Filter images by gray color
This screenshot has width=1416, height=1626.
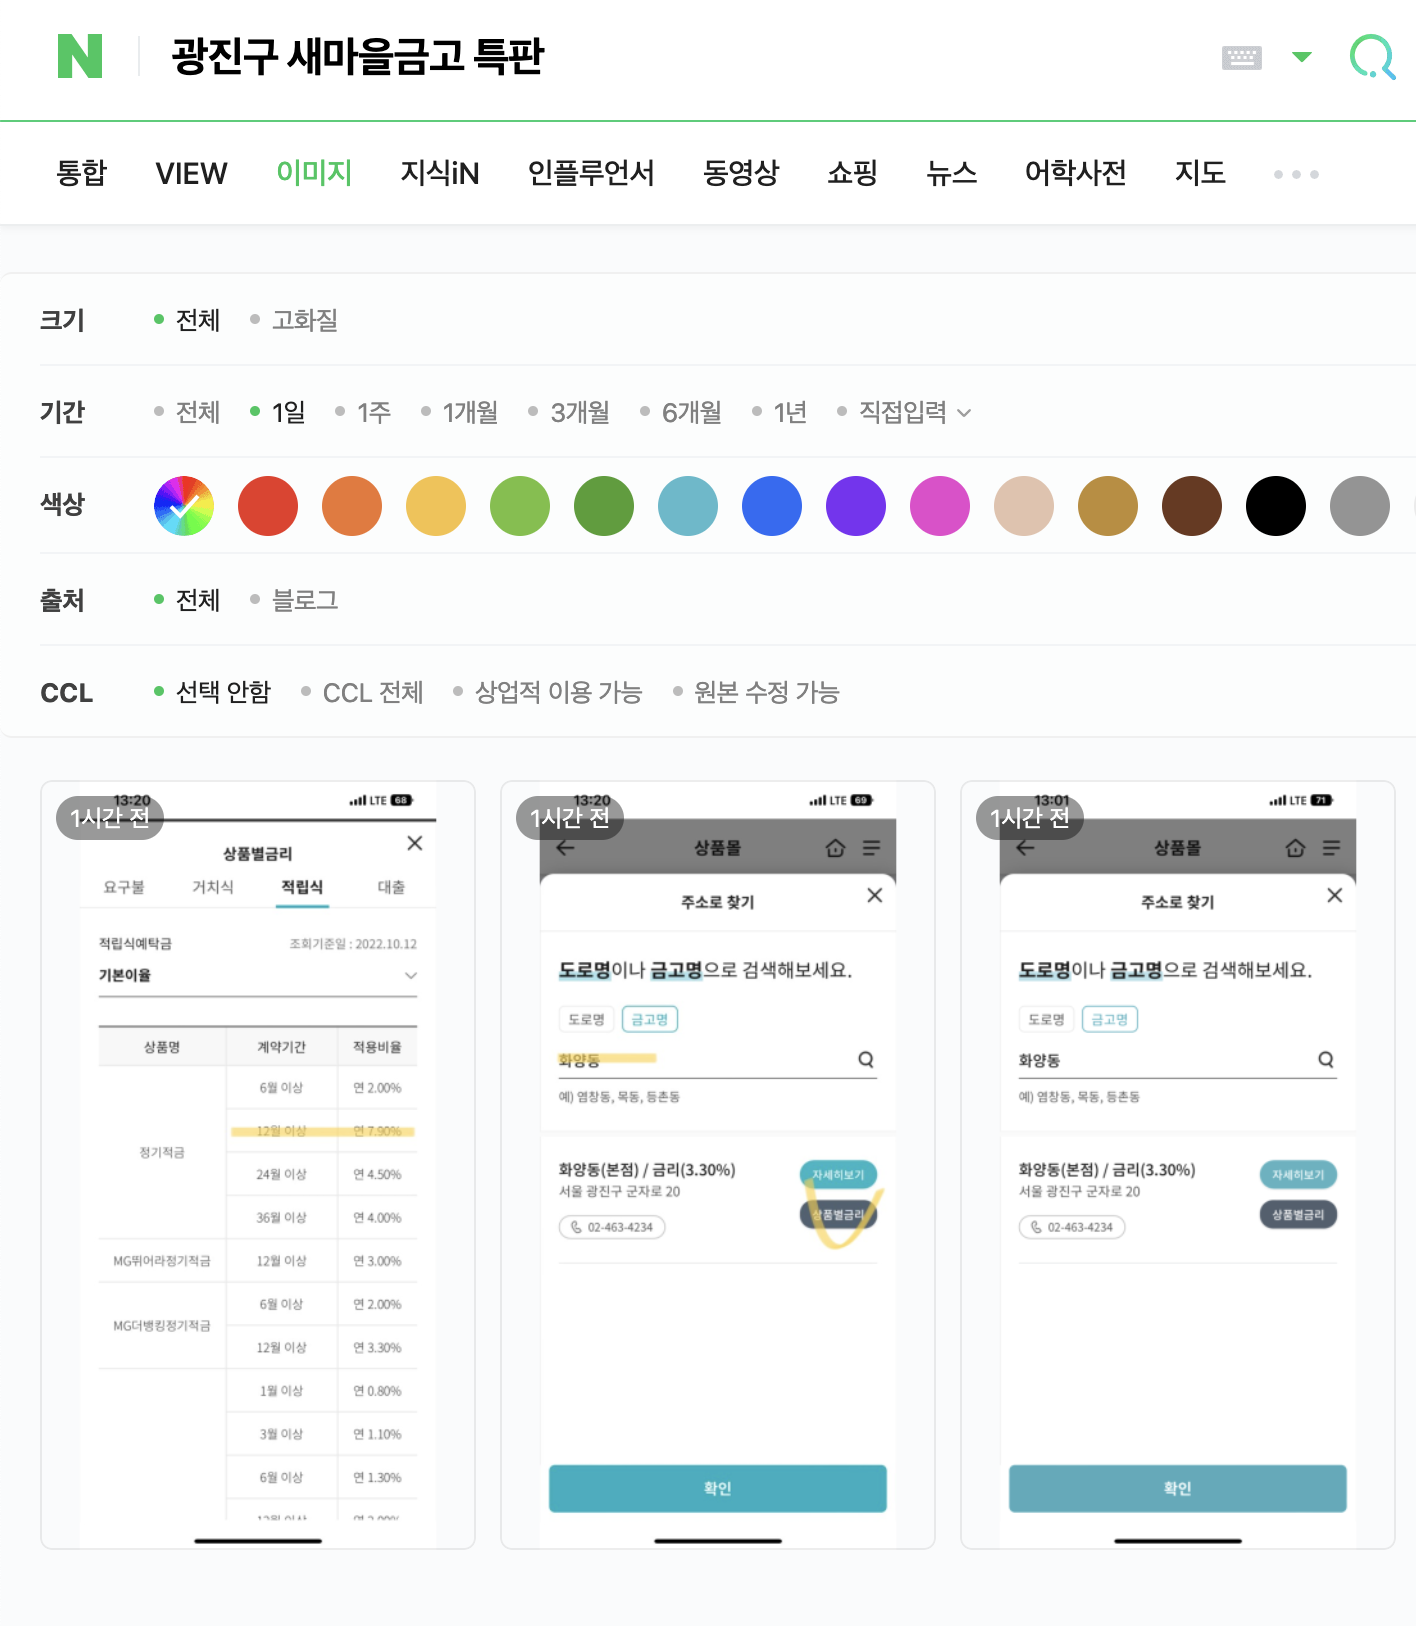(x=1360, y=506)
